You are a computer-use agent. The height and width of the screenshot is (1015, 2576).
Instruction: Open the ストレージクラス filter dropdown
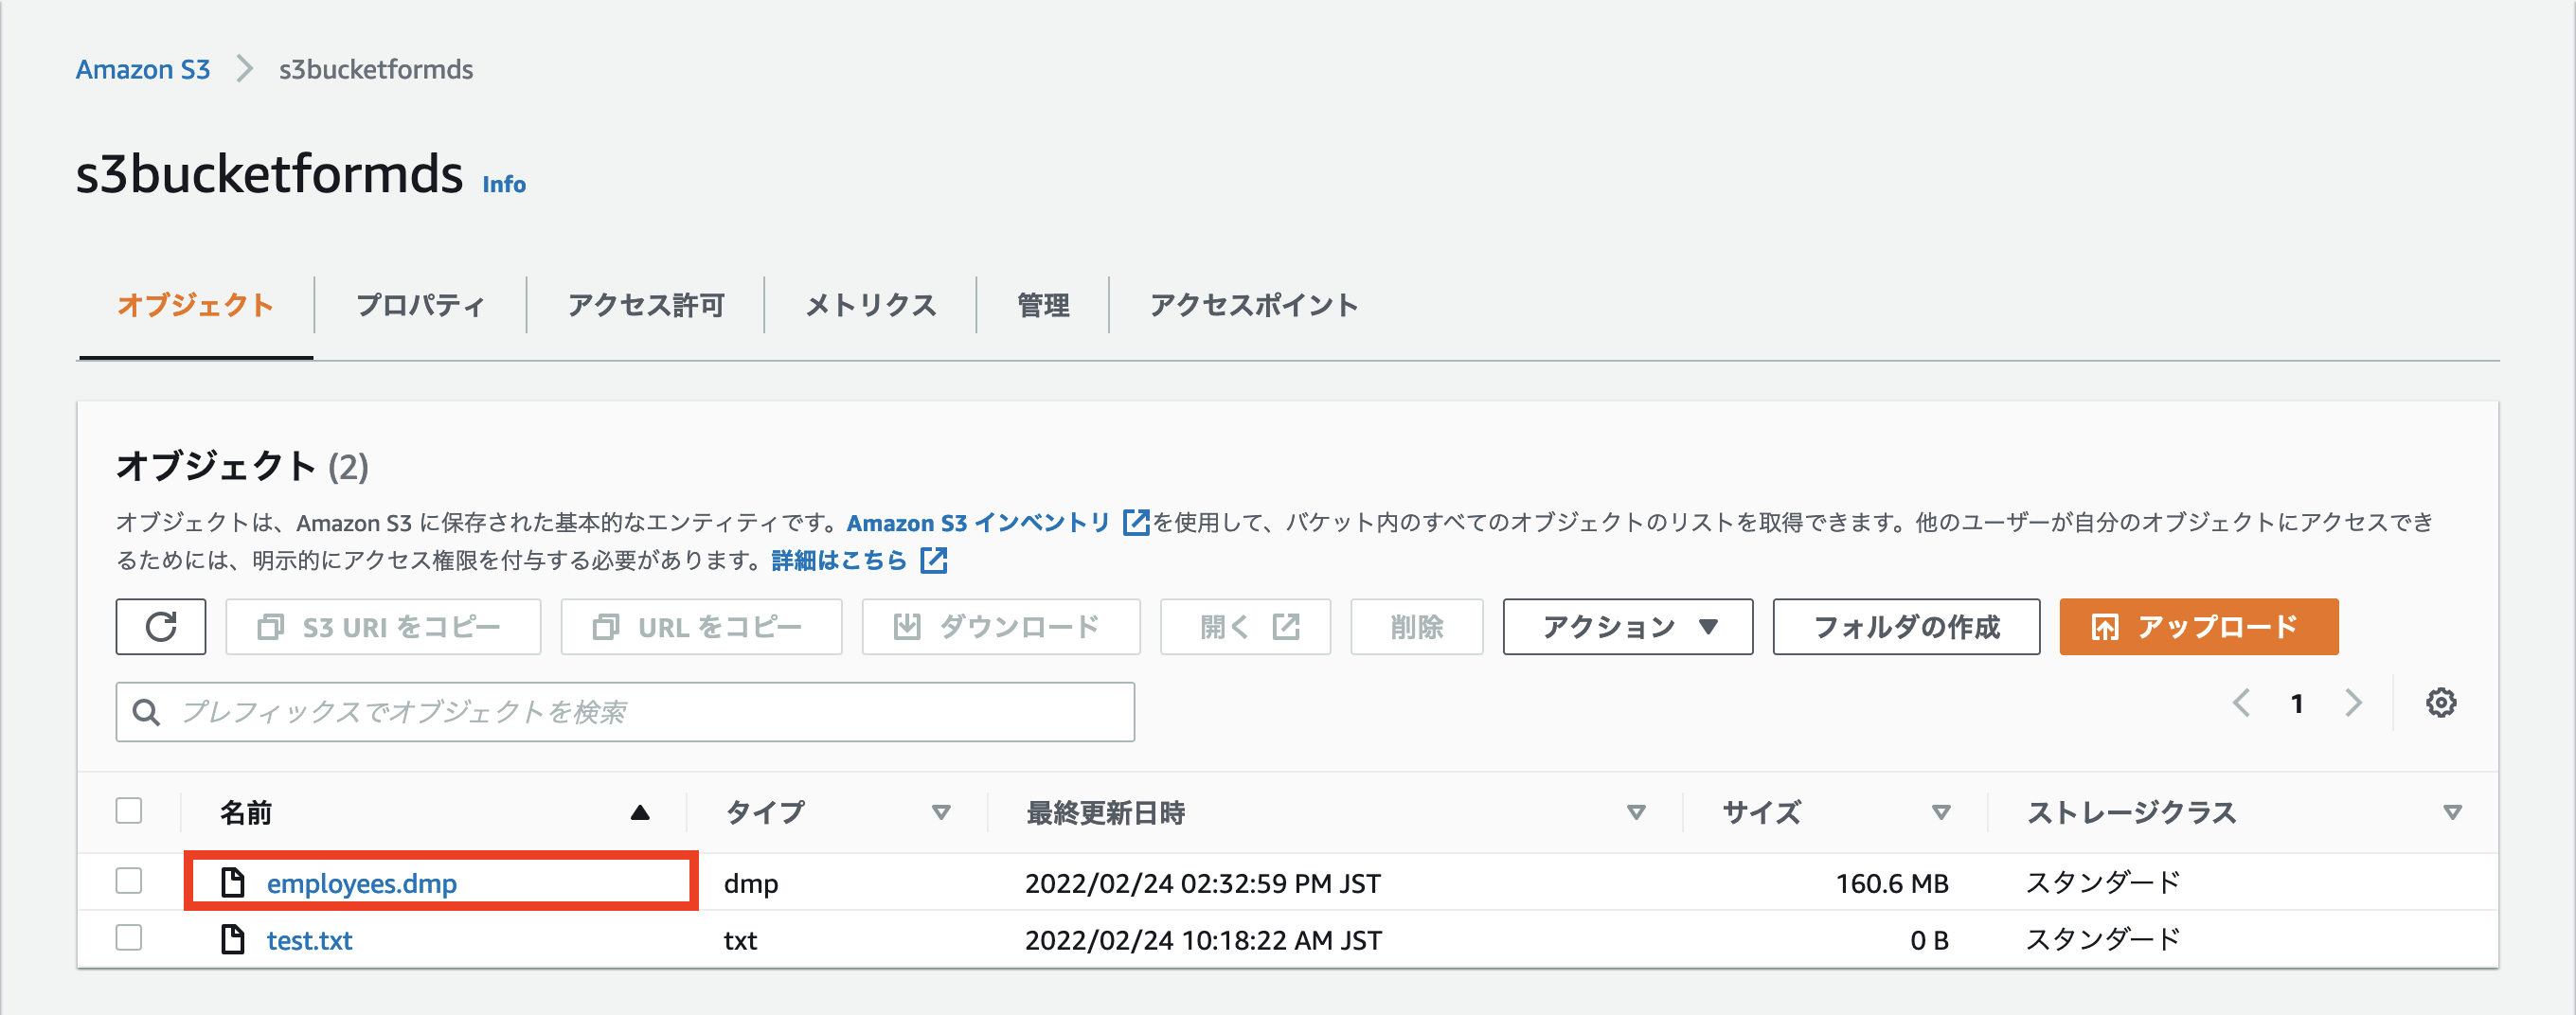coord(2451,813)
